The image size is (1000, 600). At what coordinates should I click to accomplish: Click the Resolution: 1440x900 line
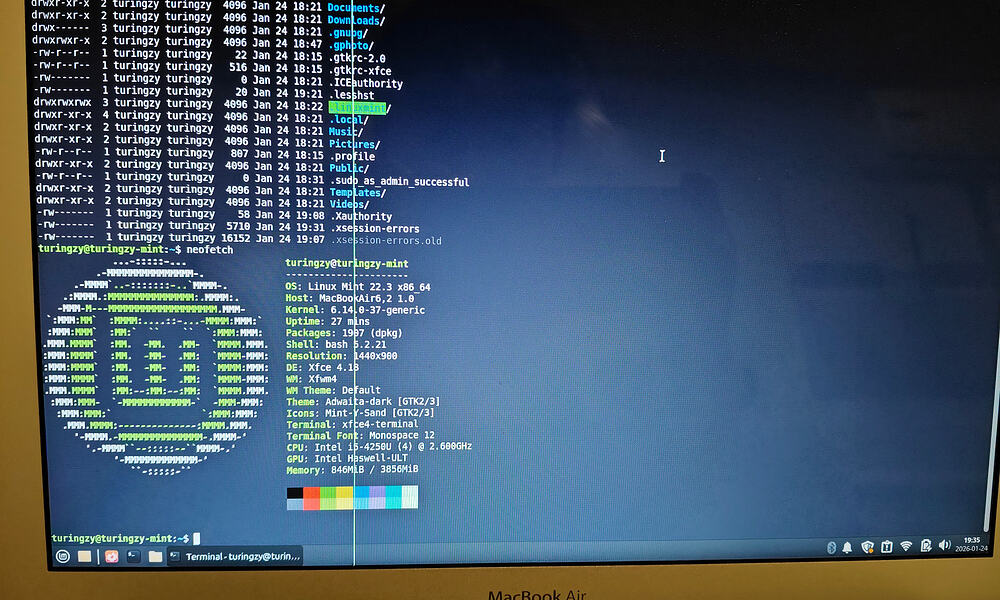pos(342,356)
